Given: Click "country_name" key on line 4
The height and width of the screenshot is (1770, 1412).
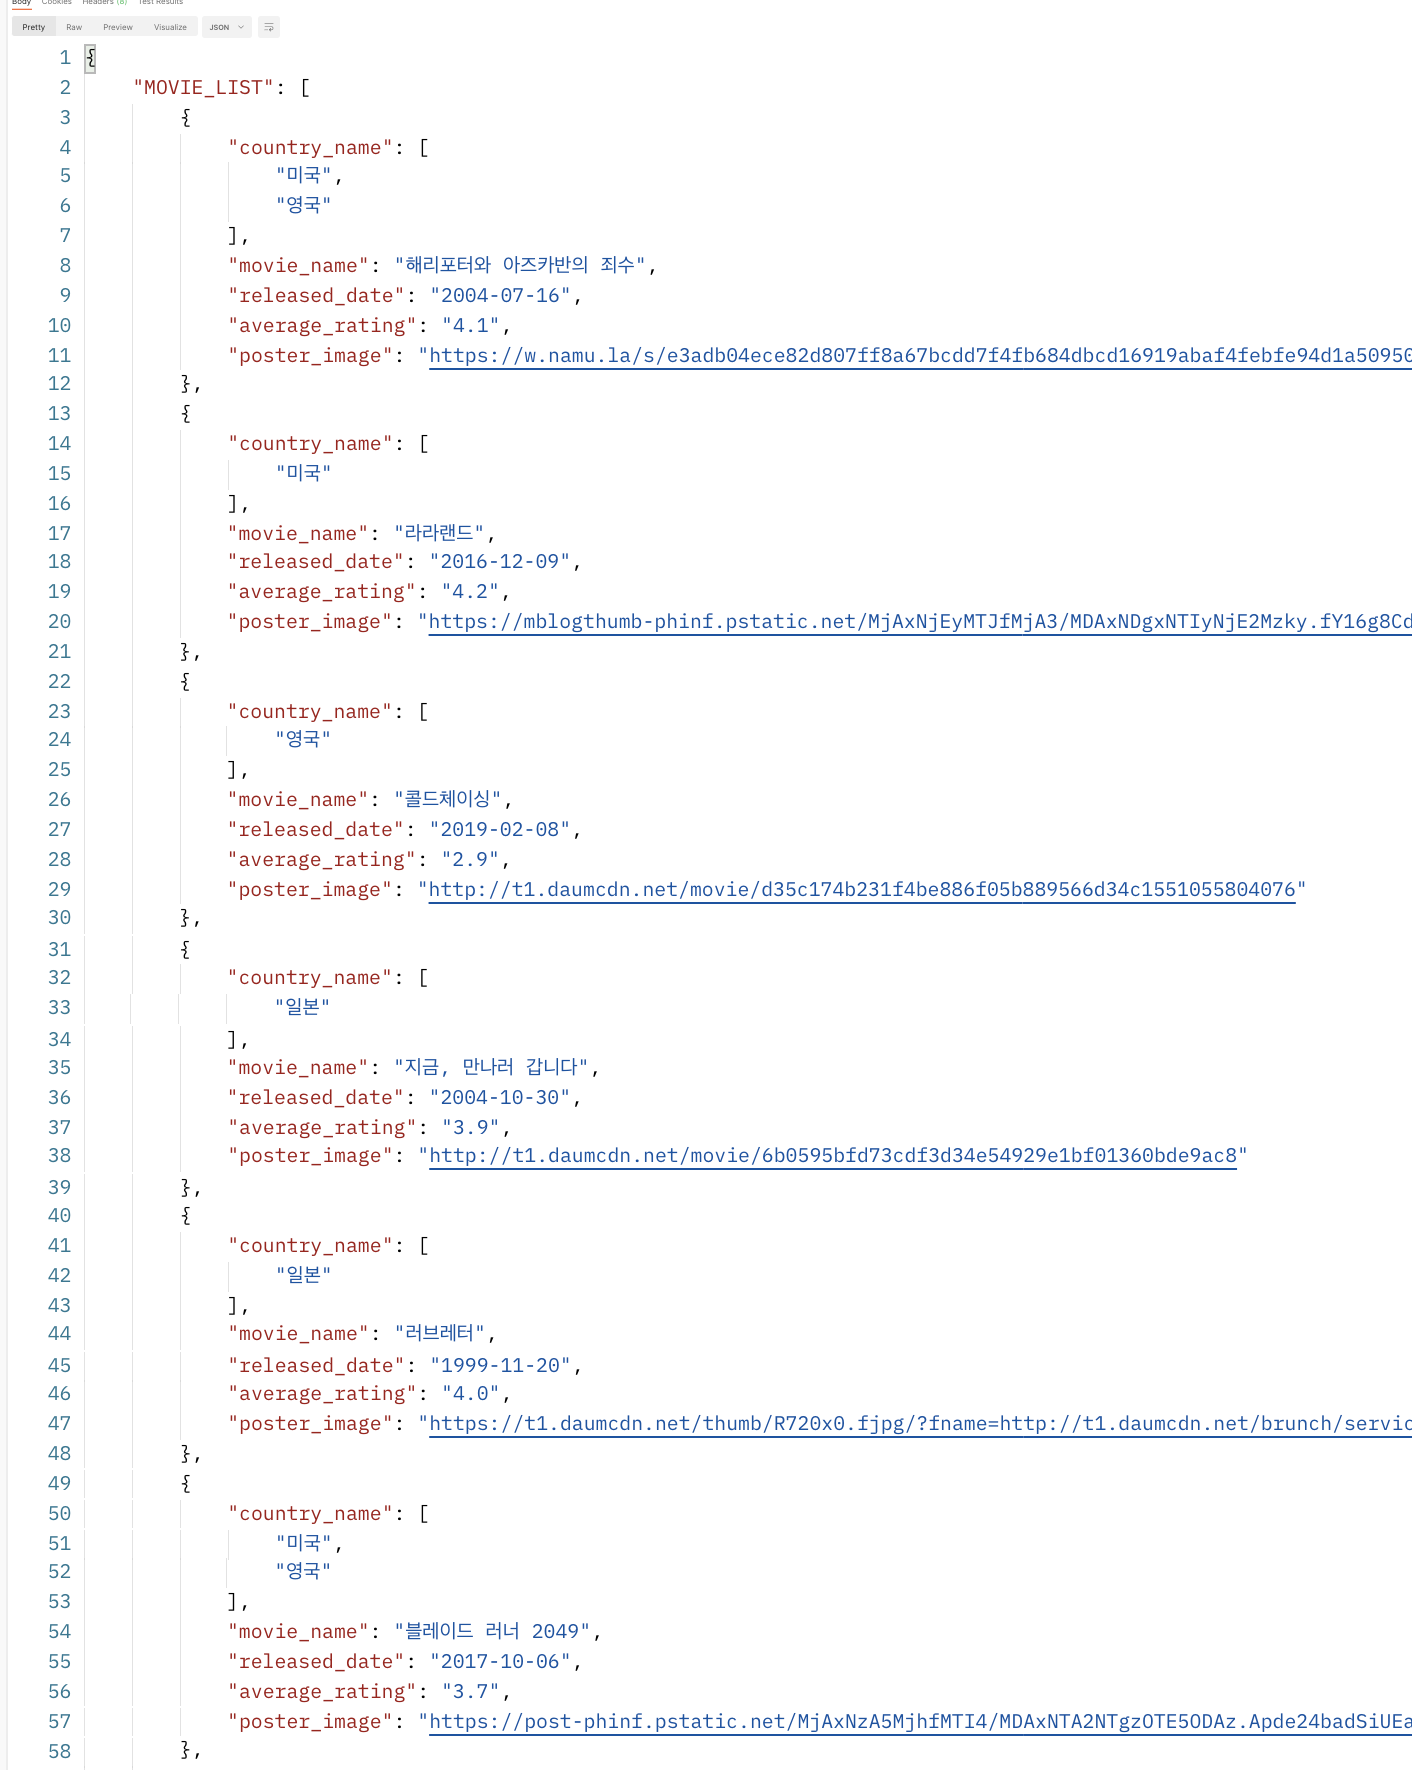Looking at the screenshot, I should pos(310,148).
